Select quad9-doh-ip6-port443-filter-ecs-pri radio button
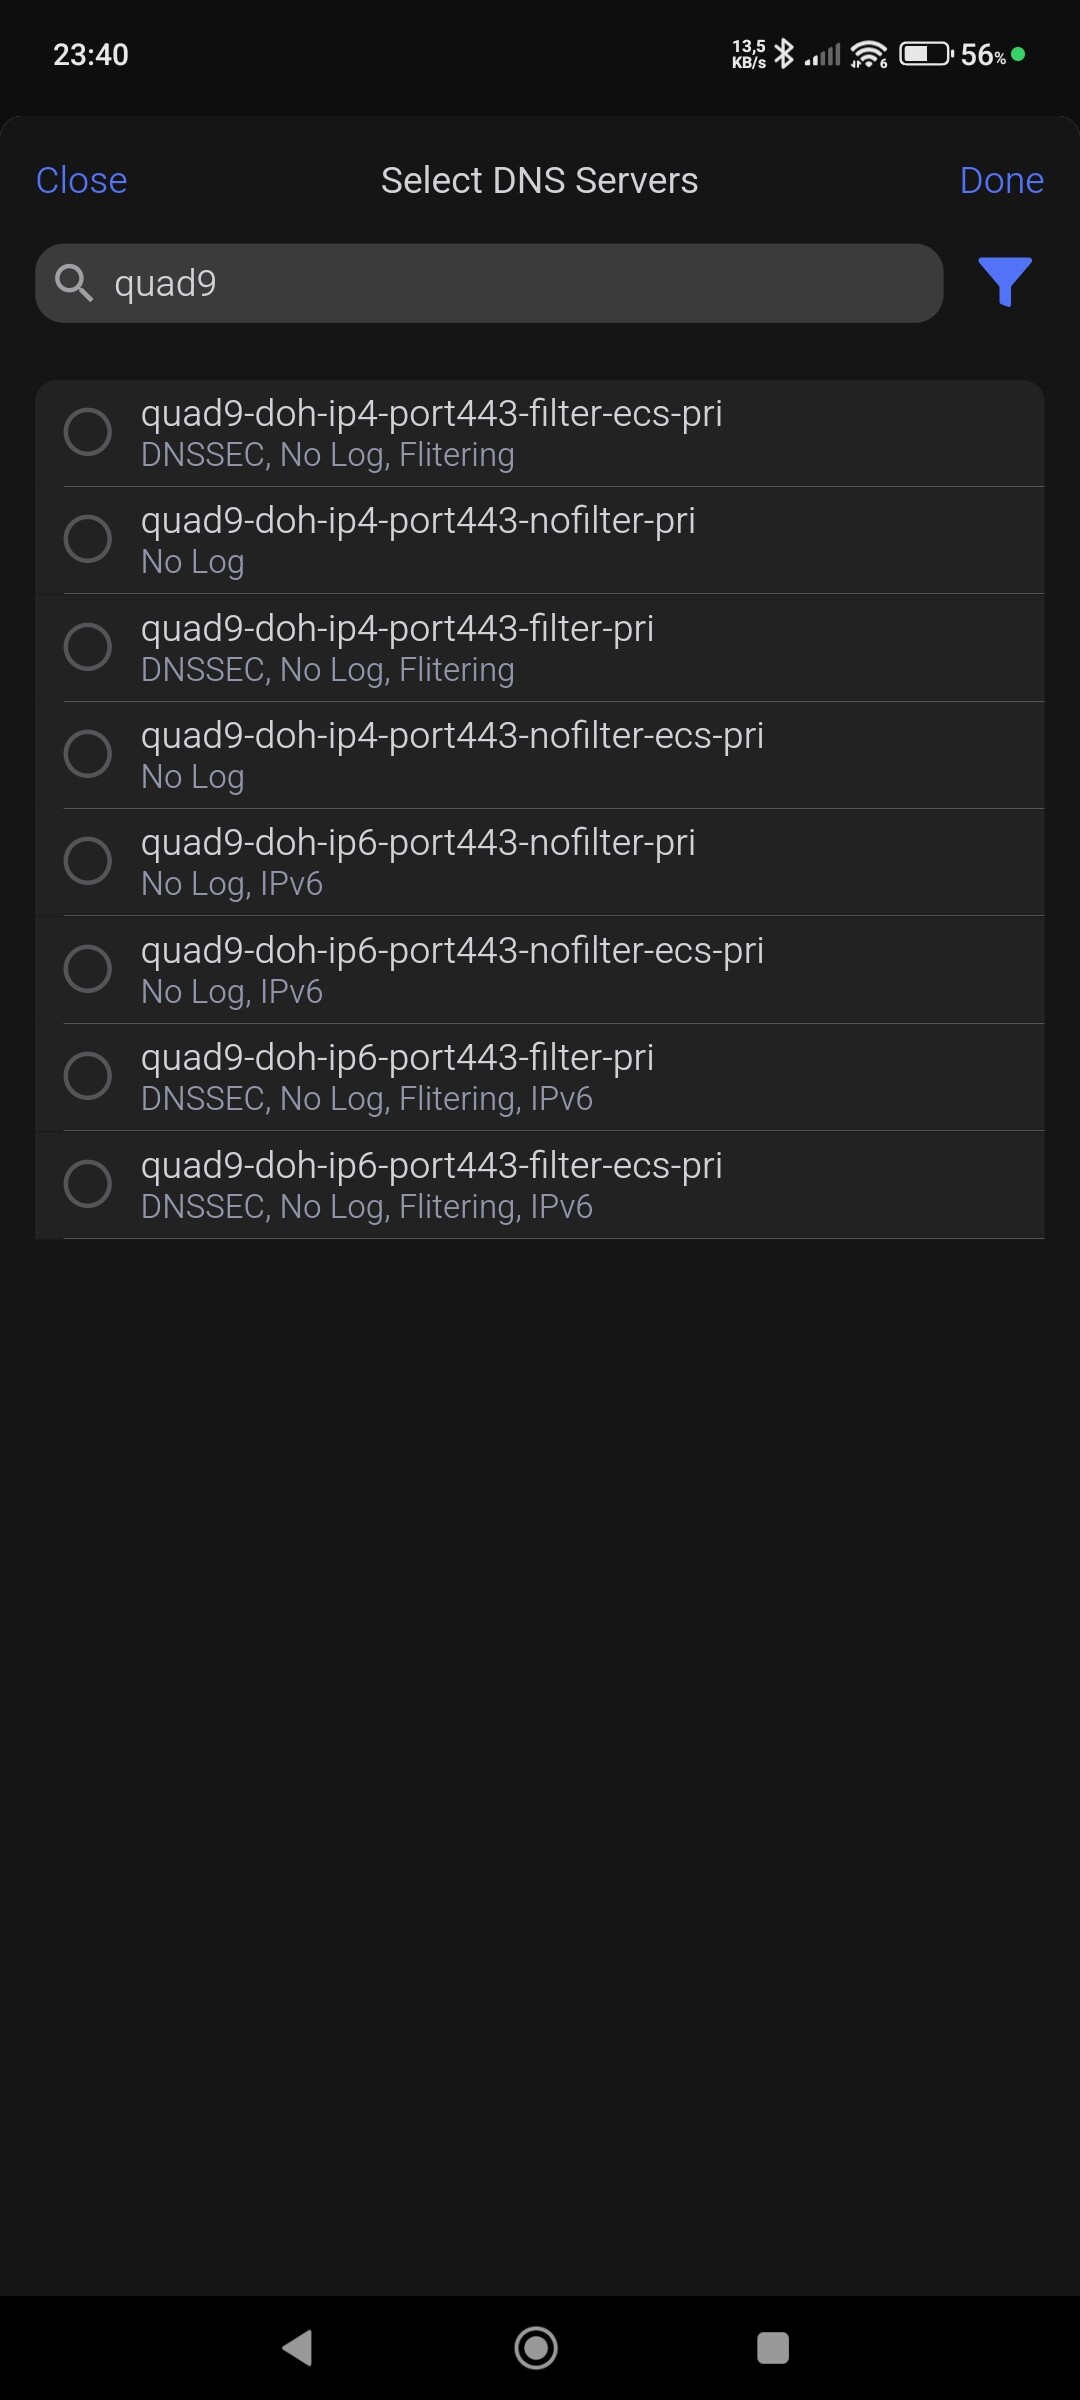The width and height of the screenshot is (1080, 2400). (x=88, y=1183)
